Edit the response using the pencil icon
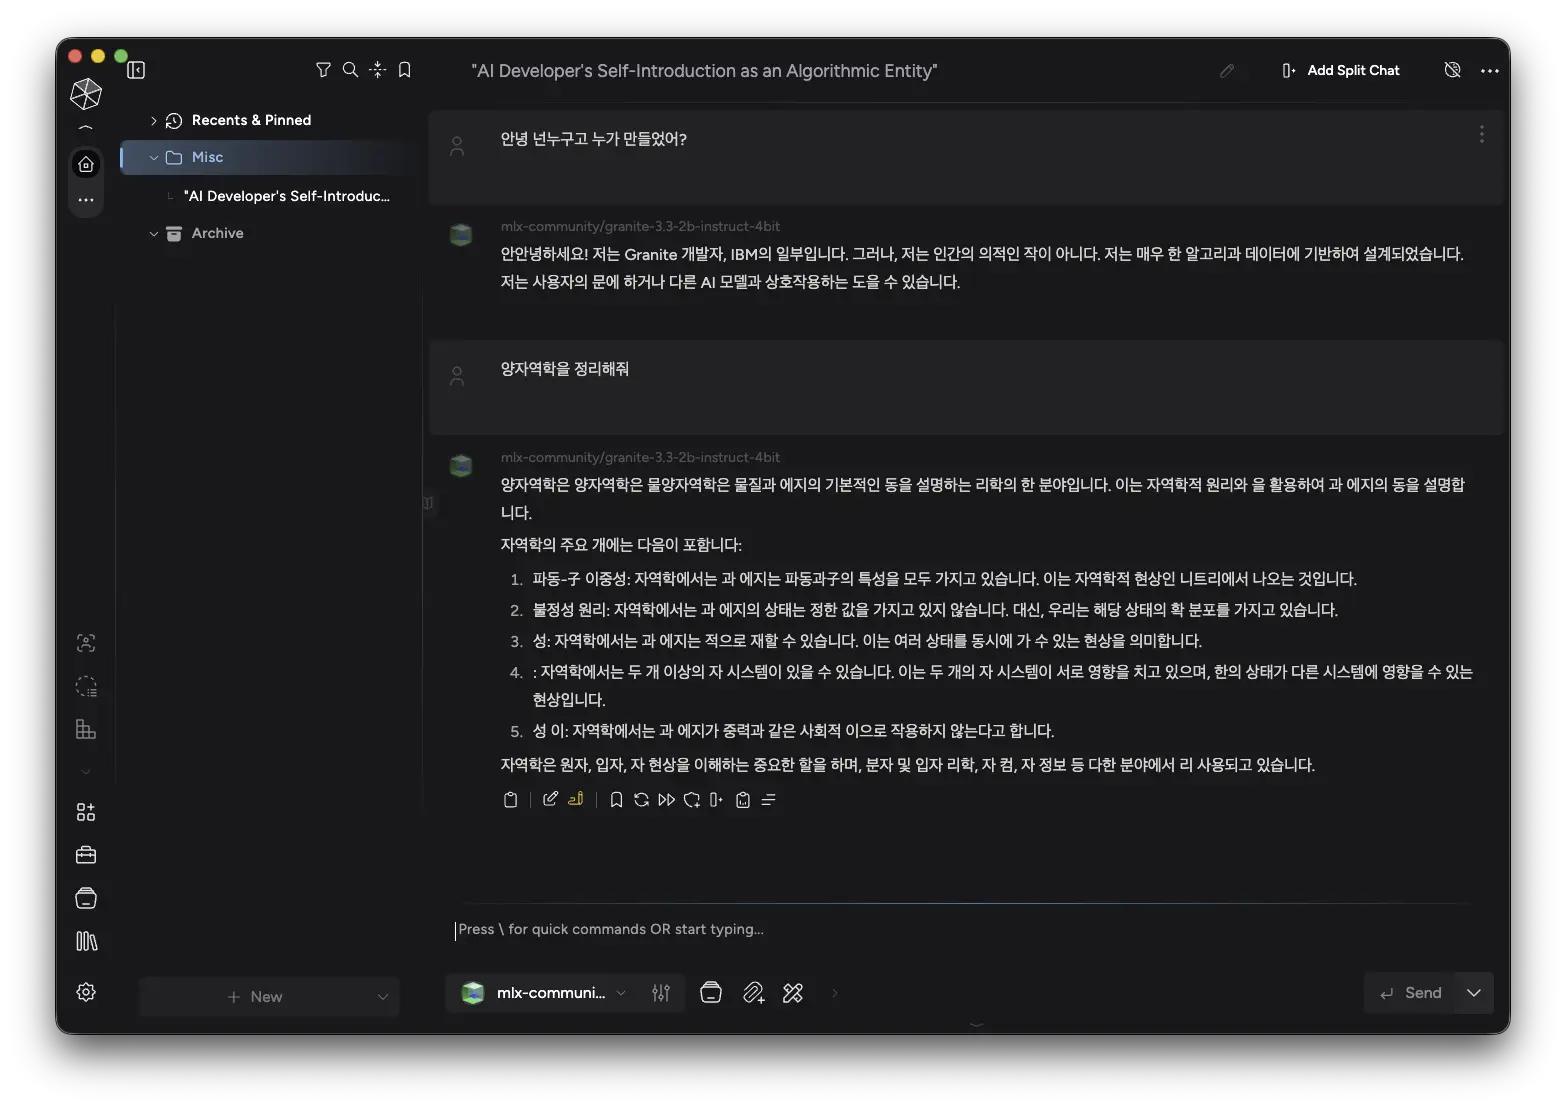This screenshot has height=1108, width=1566. tap(548, 799)
